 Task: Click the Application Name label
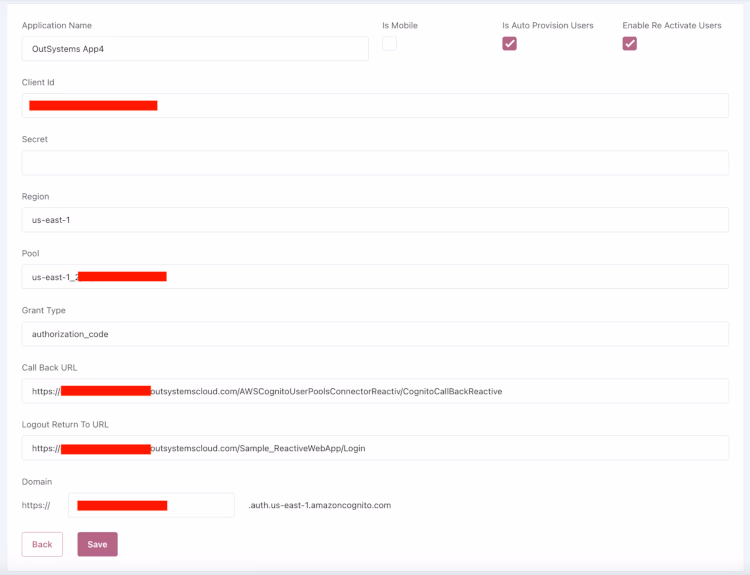pos(56,25)
